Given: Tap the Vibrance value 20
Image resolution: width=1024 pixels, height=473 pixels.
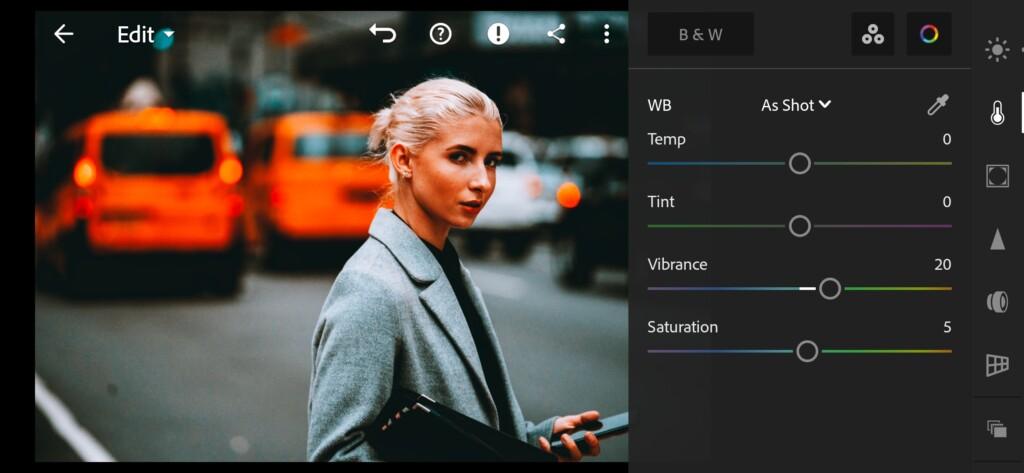Looking at the screenshot, I should click(942, 265).
